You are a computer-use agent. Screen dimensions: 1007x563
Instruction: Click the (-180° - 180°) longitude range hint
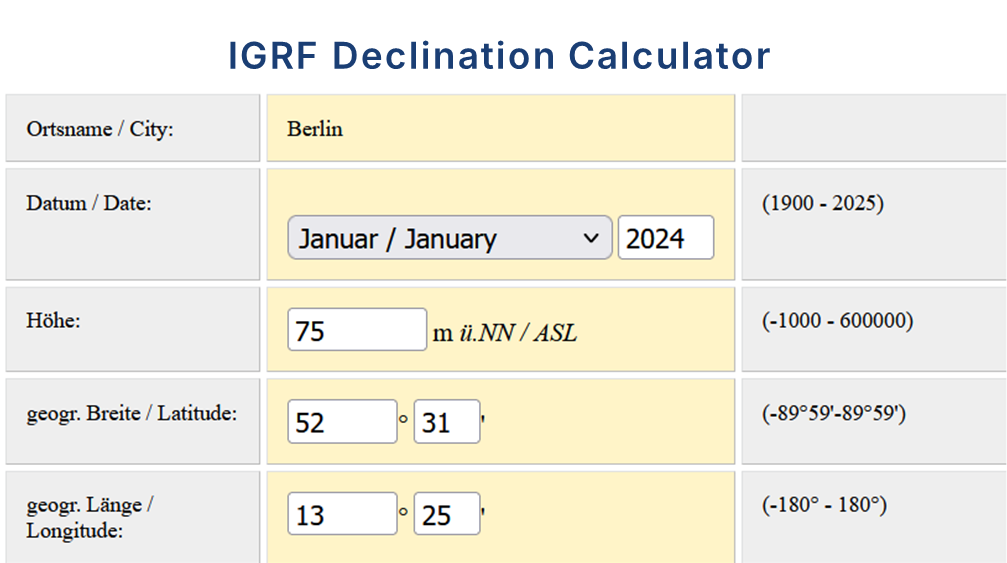coord(824,505)
